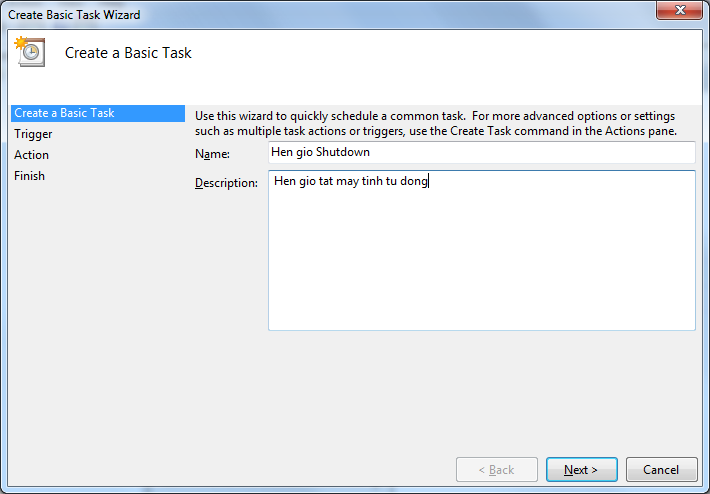
Task: Open the Action step in sidebar
Action: [31, 155]
